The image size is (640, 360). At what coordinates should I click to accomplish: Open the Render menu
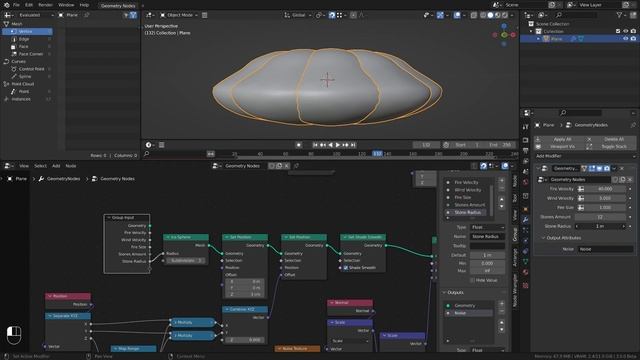(45, 5)
